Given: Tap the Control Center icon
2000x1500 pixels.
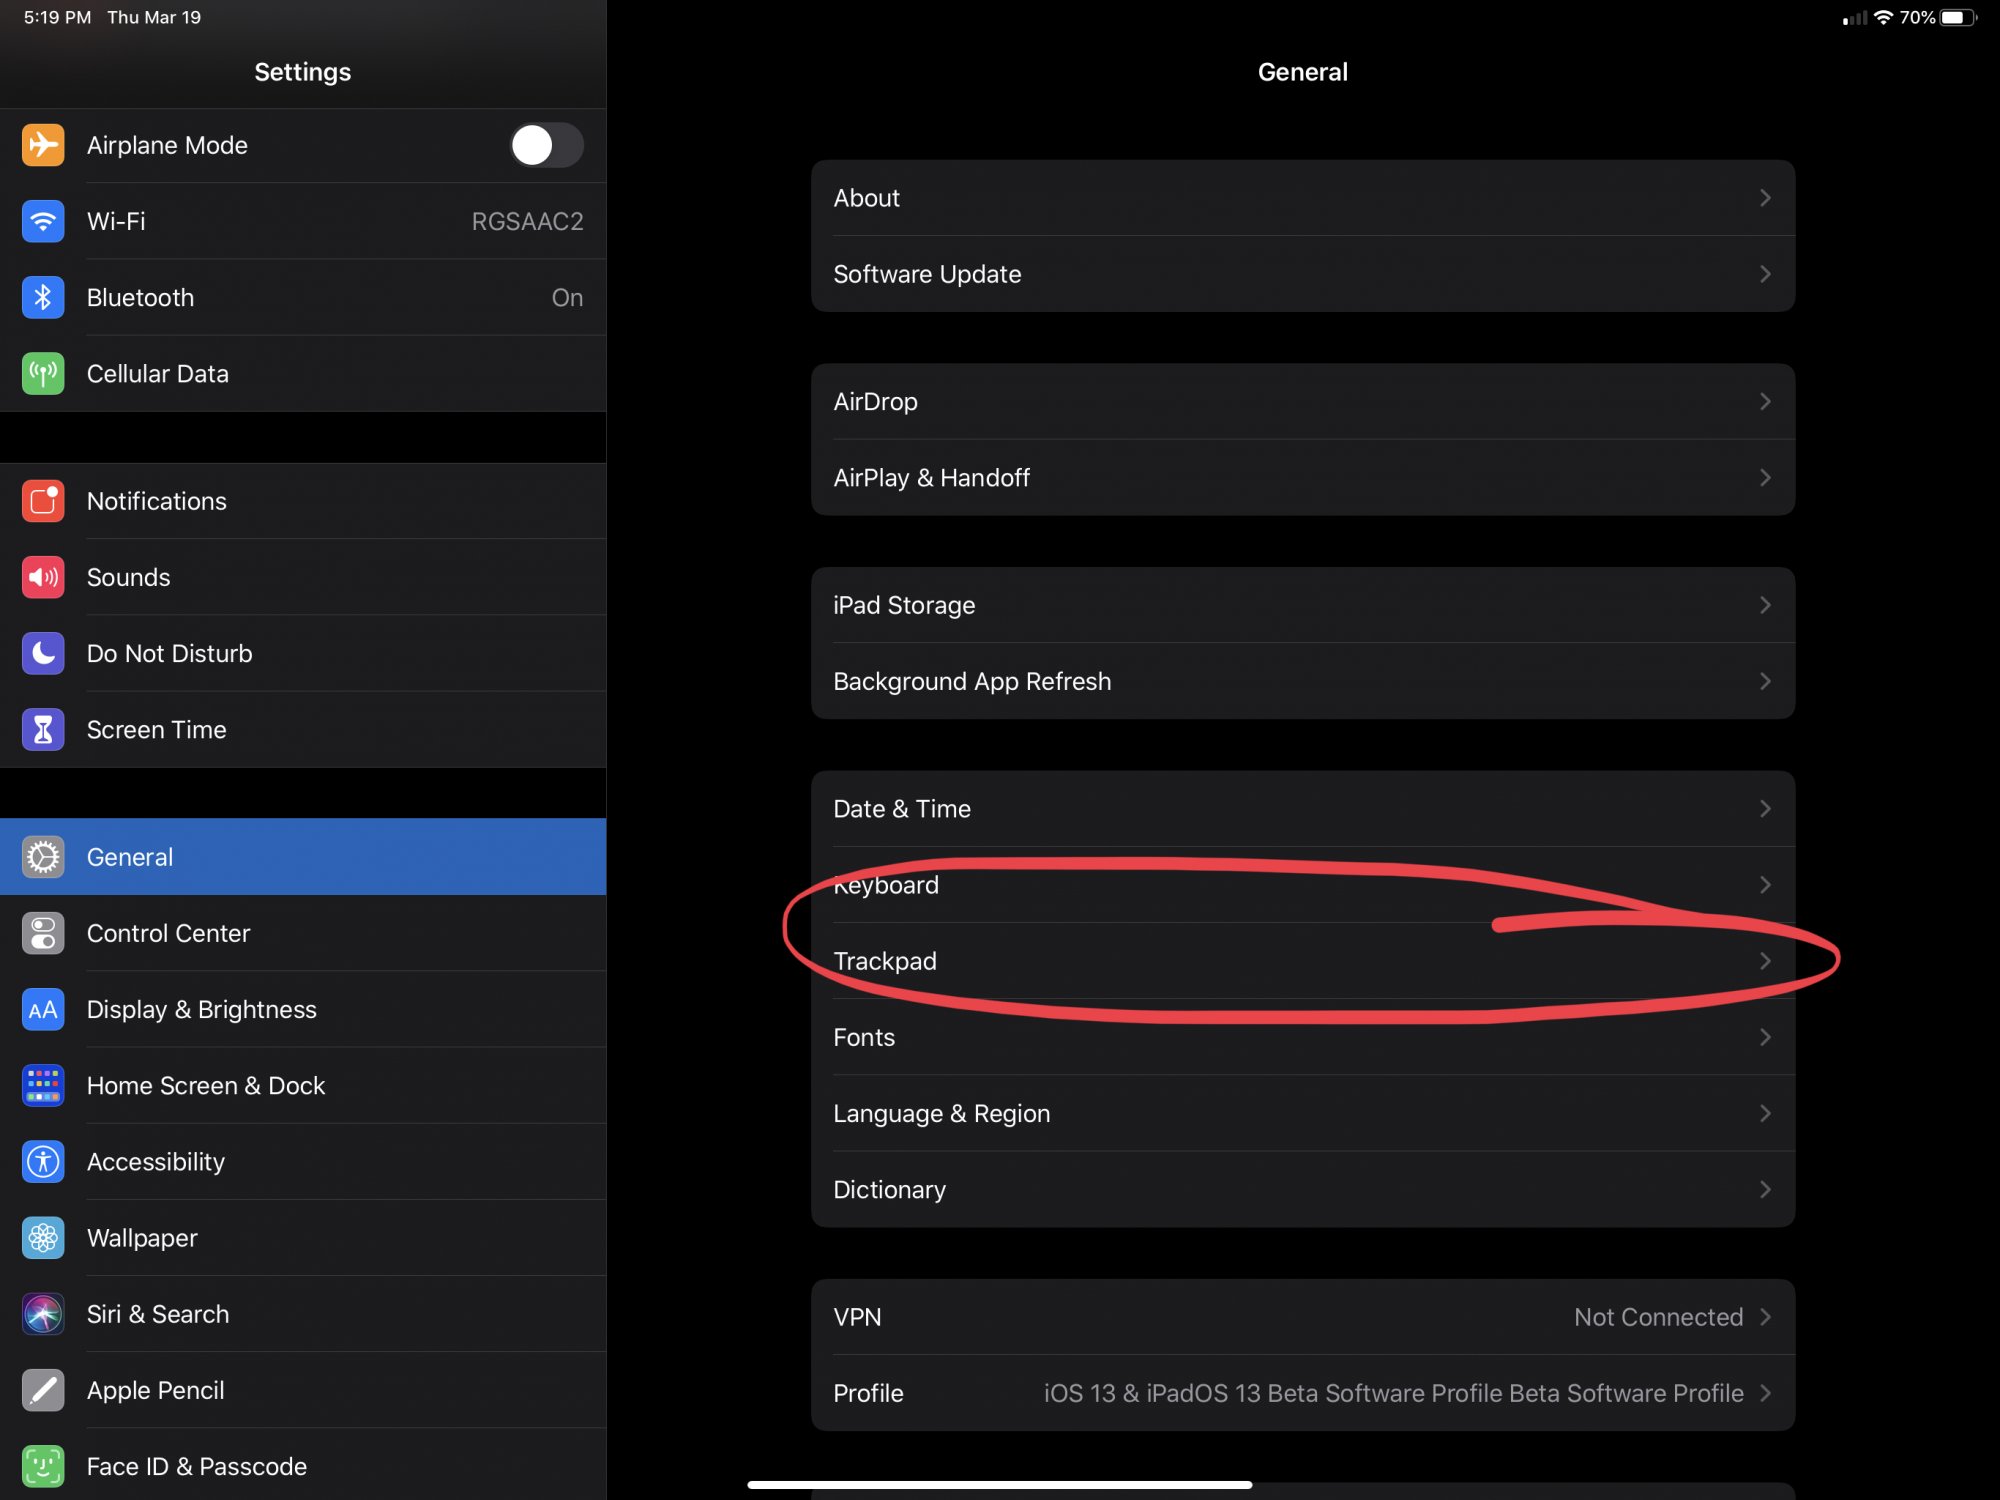Looking at the screenshot, I should pos(43,933).
